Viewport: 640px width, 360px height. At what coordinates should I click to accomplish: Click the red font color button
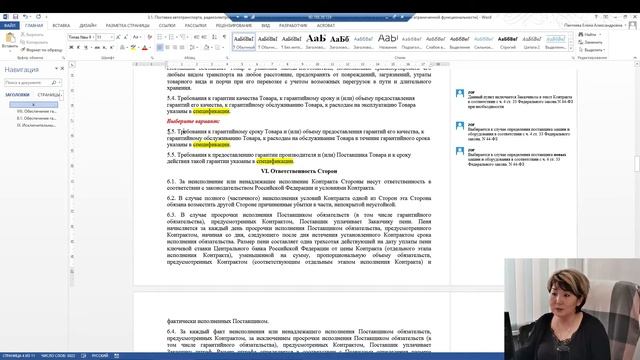coord(144,48)
